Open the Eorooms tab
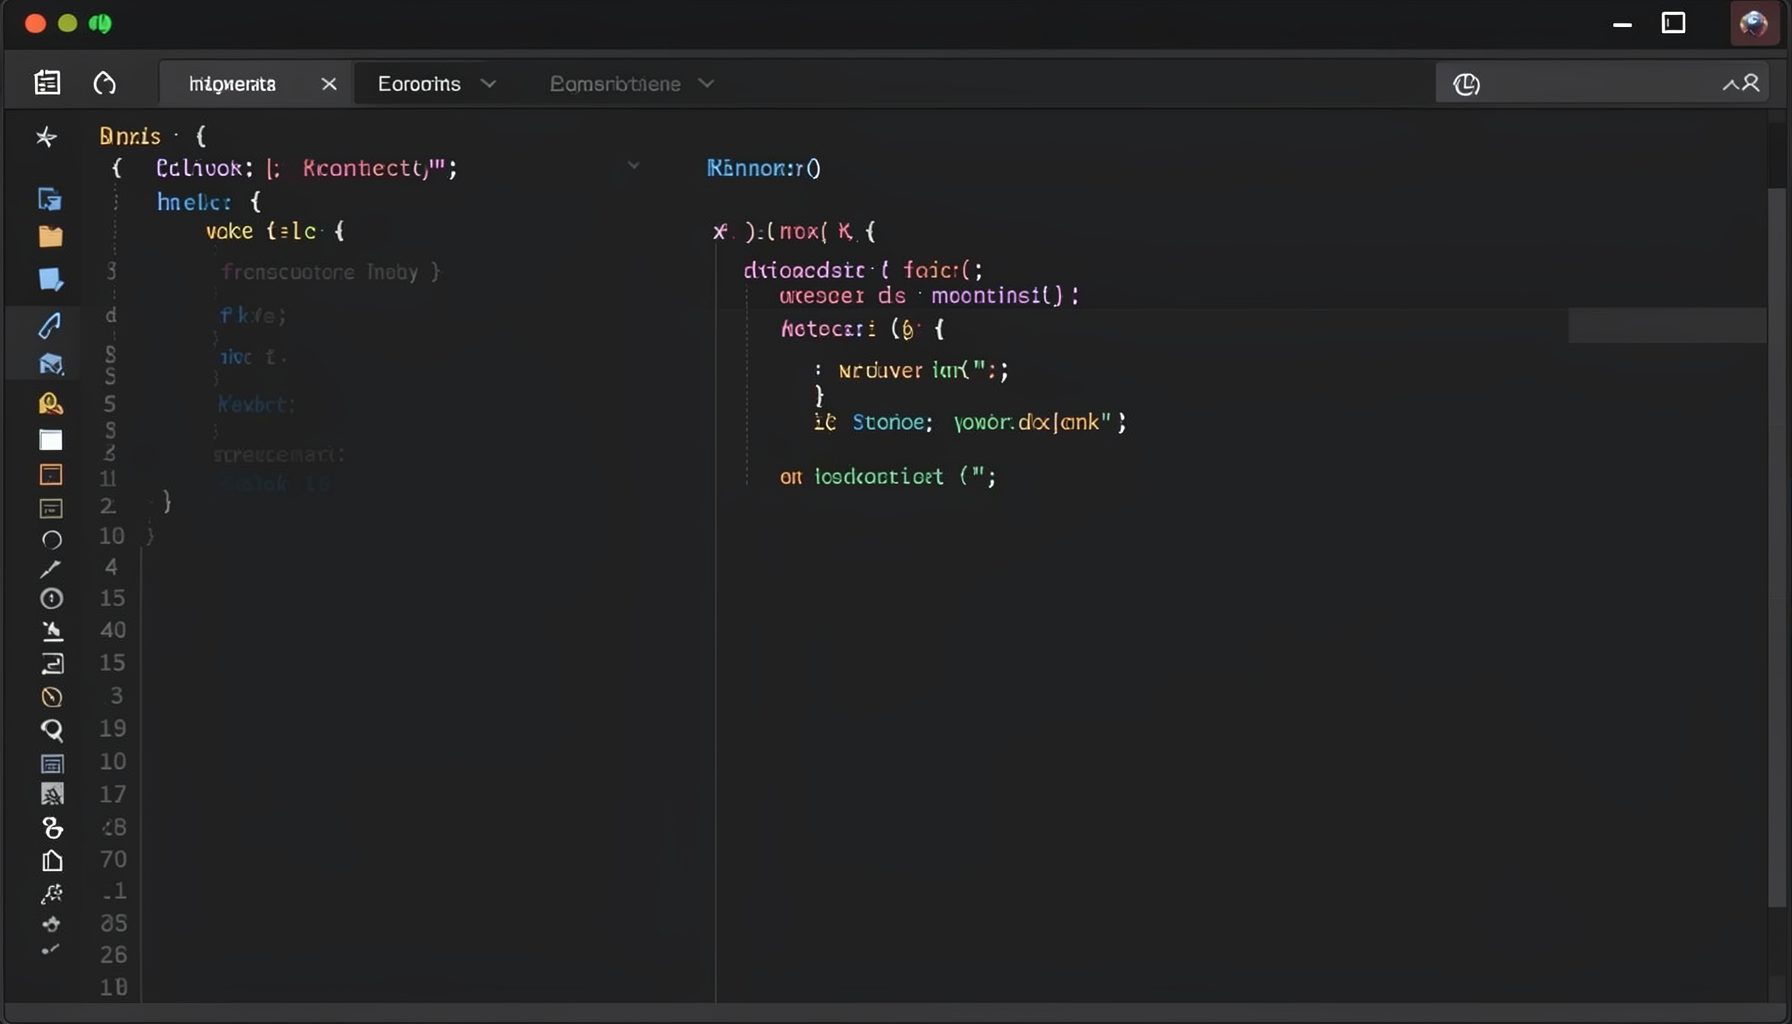The width and height of the screenshot is (1792, 1024). click(419, 84)
